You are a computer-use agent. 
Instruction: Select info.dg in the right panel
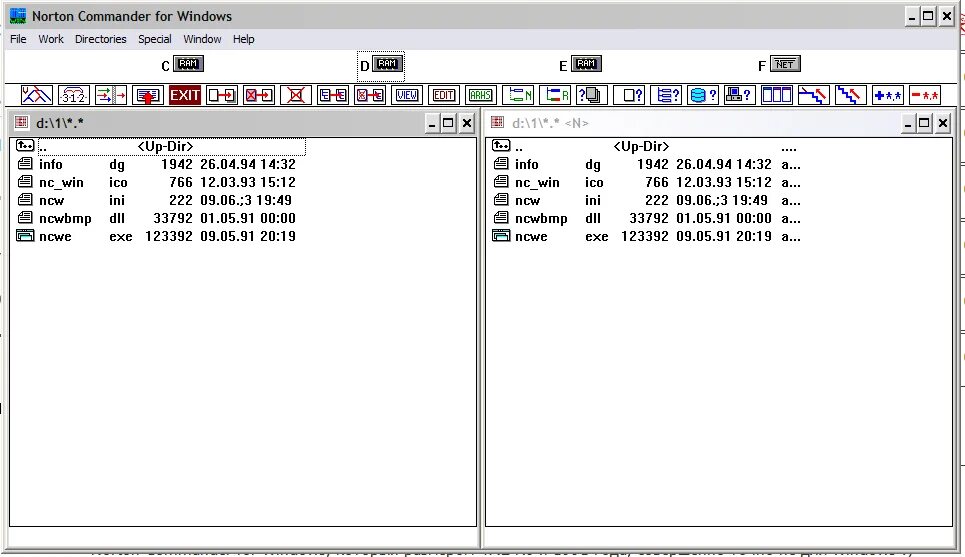tap(646, 164)
